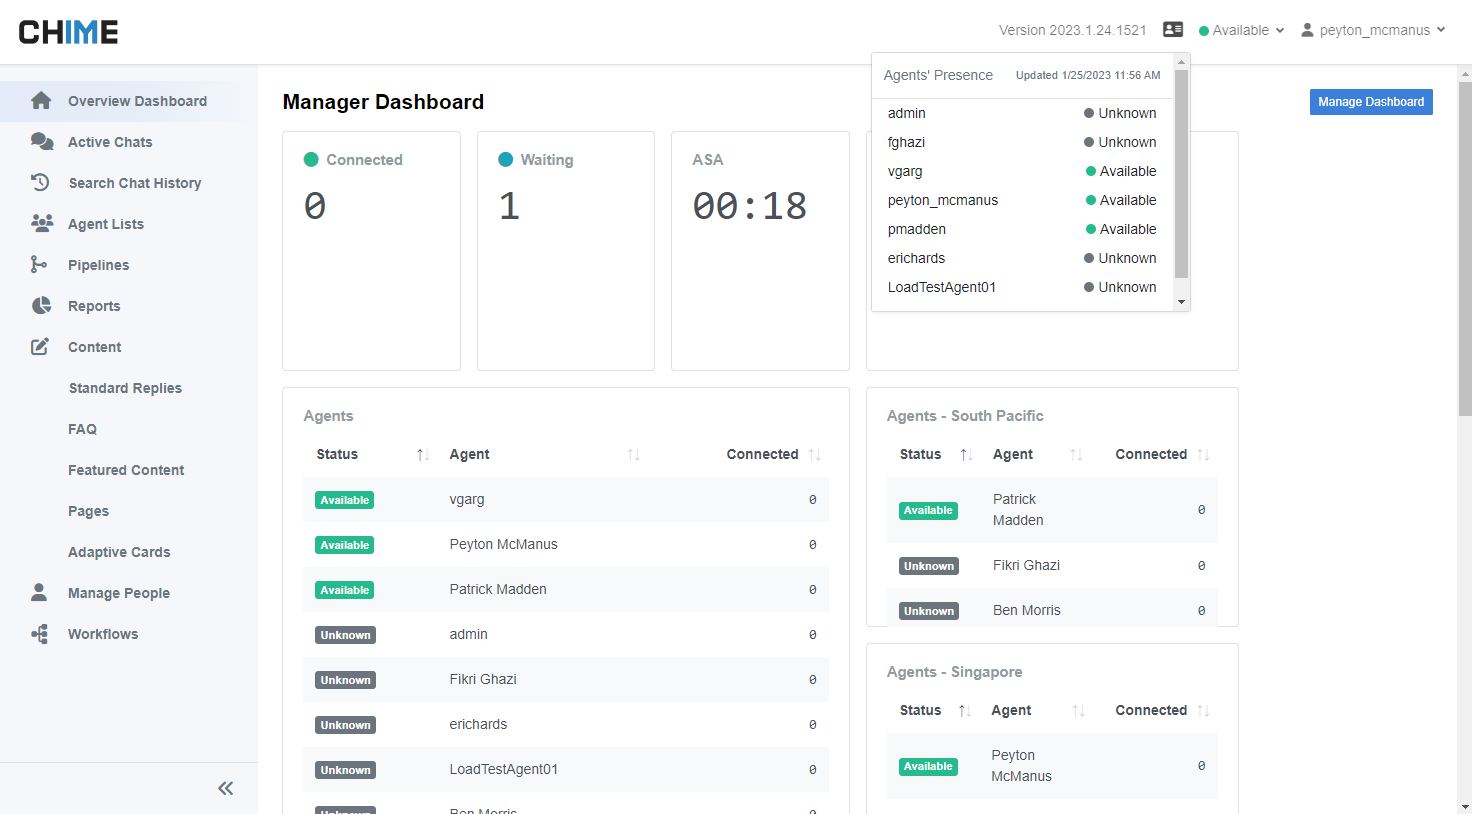
Task: Click the presence popup scrollbar thumb
Action: [1181, 174]
